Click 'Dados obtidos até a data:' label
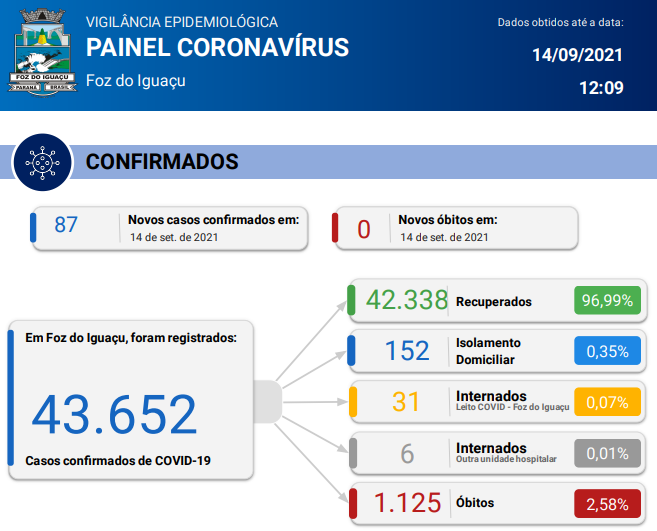This screenshot has width=657, height=531. (561, 22)
